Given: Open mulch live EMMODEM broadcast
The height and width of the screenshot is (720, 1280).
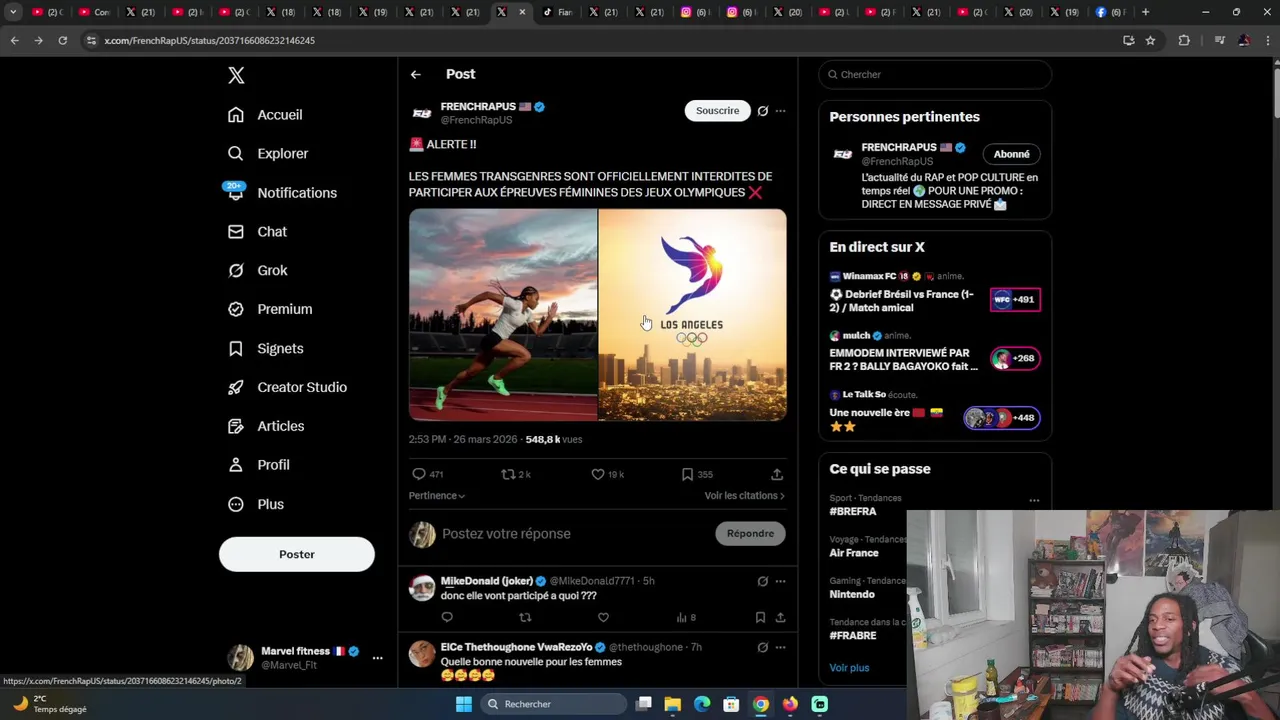Looking at the screenshot, I should (x=935, y=352).
